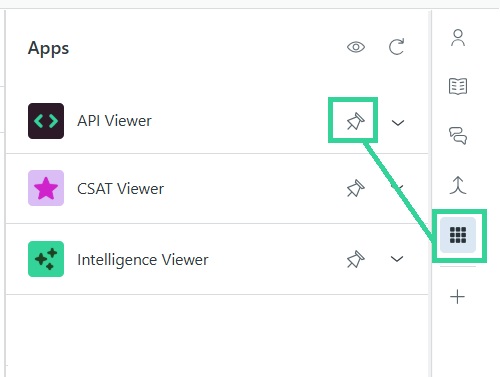Click the plus icon in sidebar
This screenshot has width=500, height=377.
pos(457,297)
